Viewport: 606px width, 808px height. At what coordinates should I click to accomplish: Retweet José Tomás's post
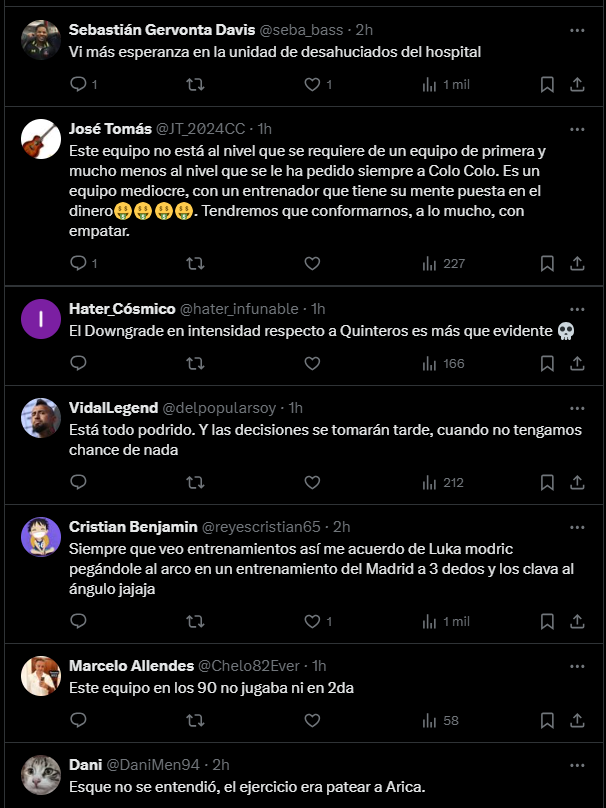click(x=195, y=264)
